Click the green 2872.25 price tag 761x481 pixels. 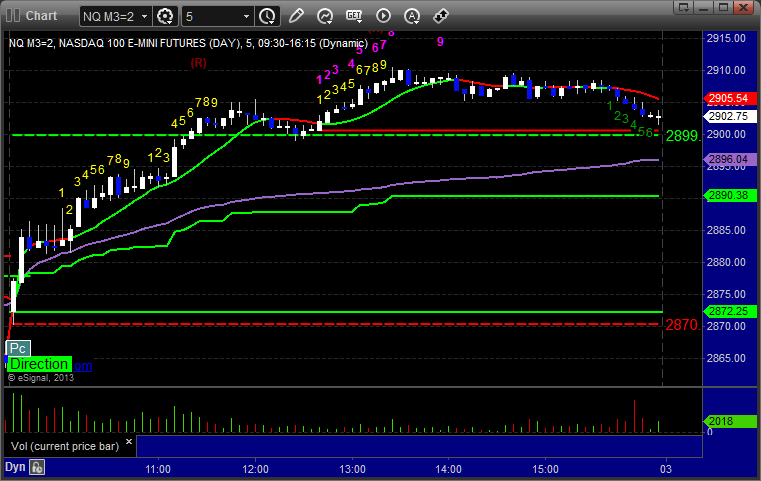(730, 311)
